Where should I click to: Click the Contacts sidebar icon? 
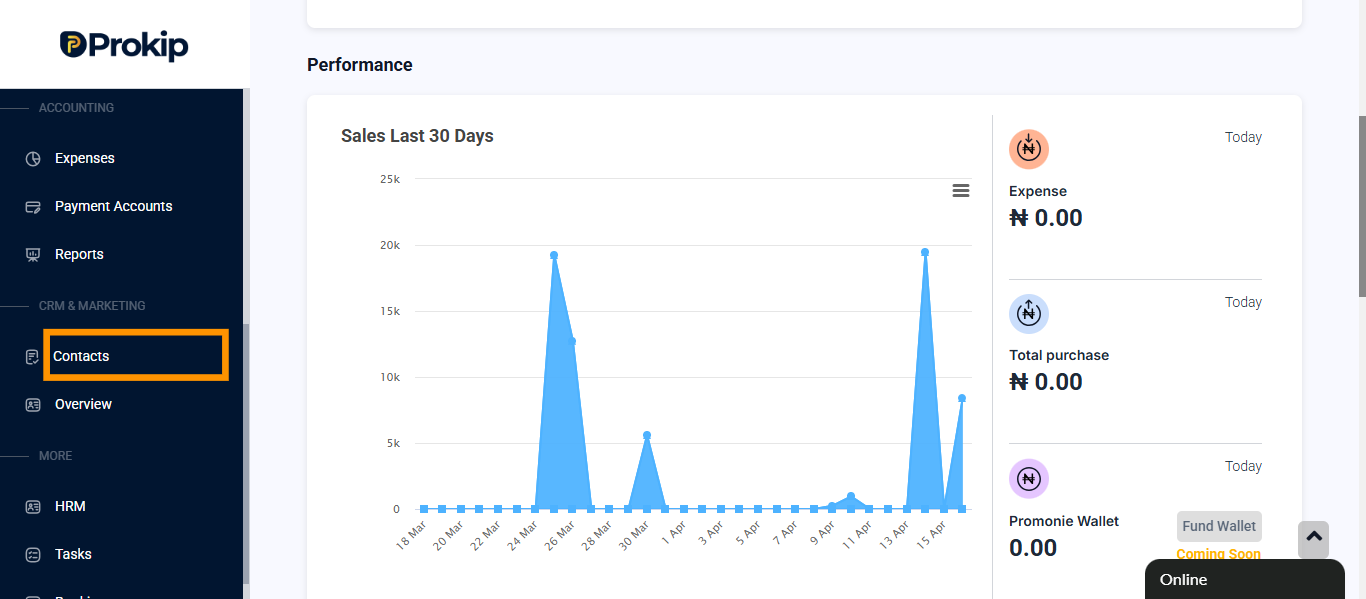click(33, 357)
